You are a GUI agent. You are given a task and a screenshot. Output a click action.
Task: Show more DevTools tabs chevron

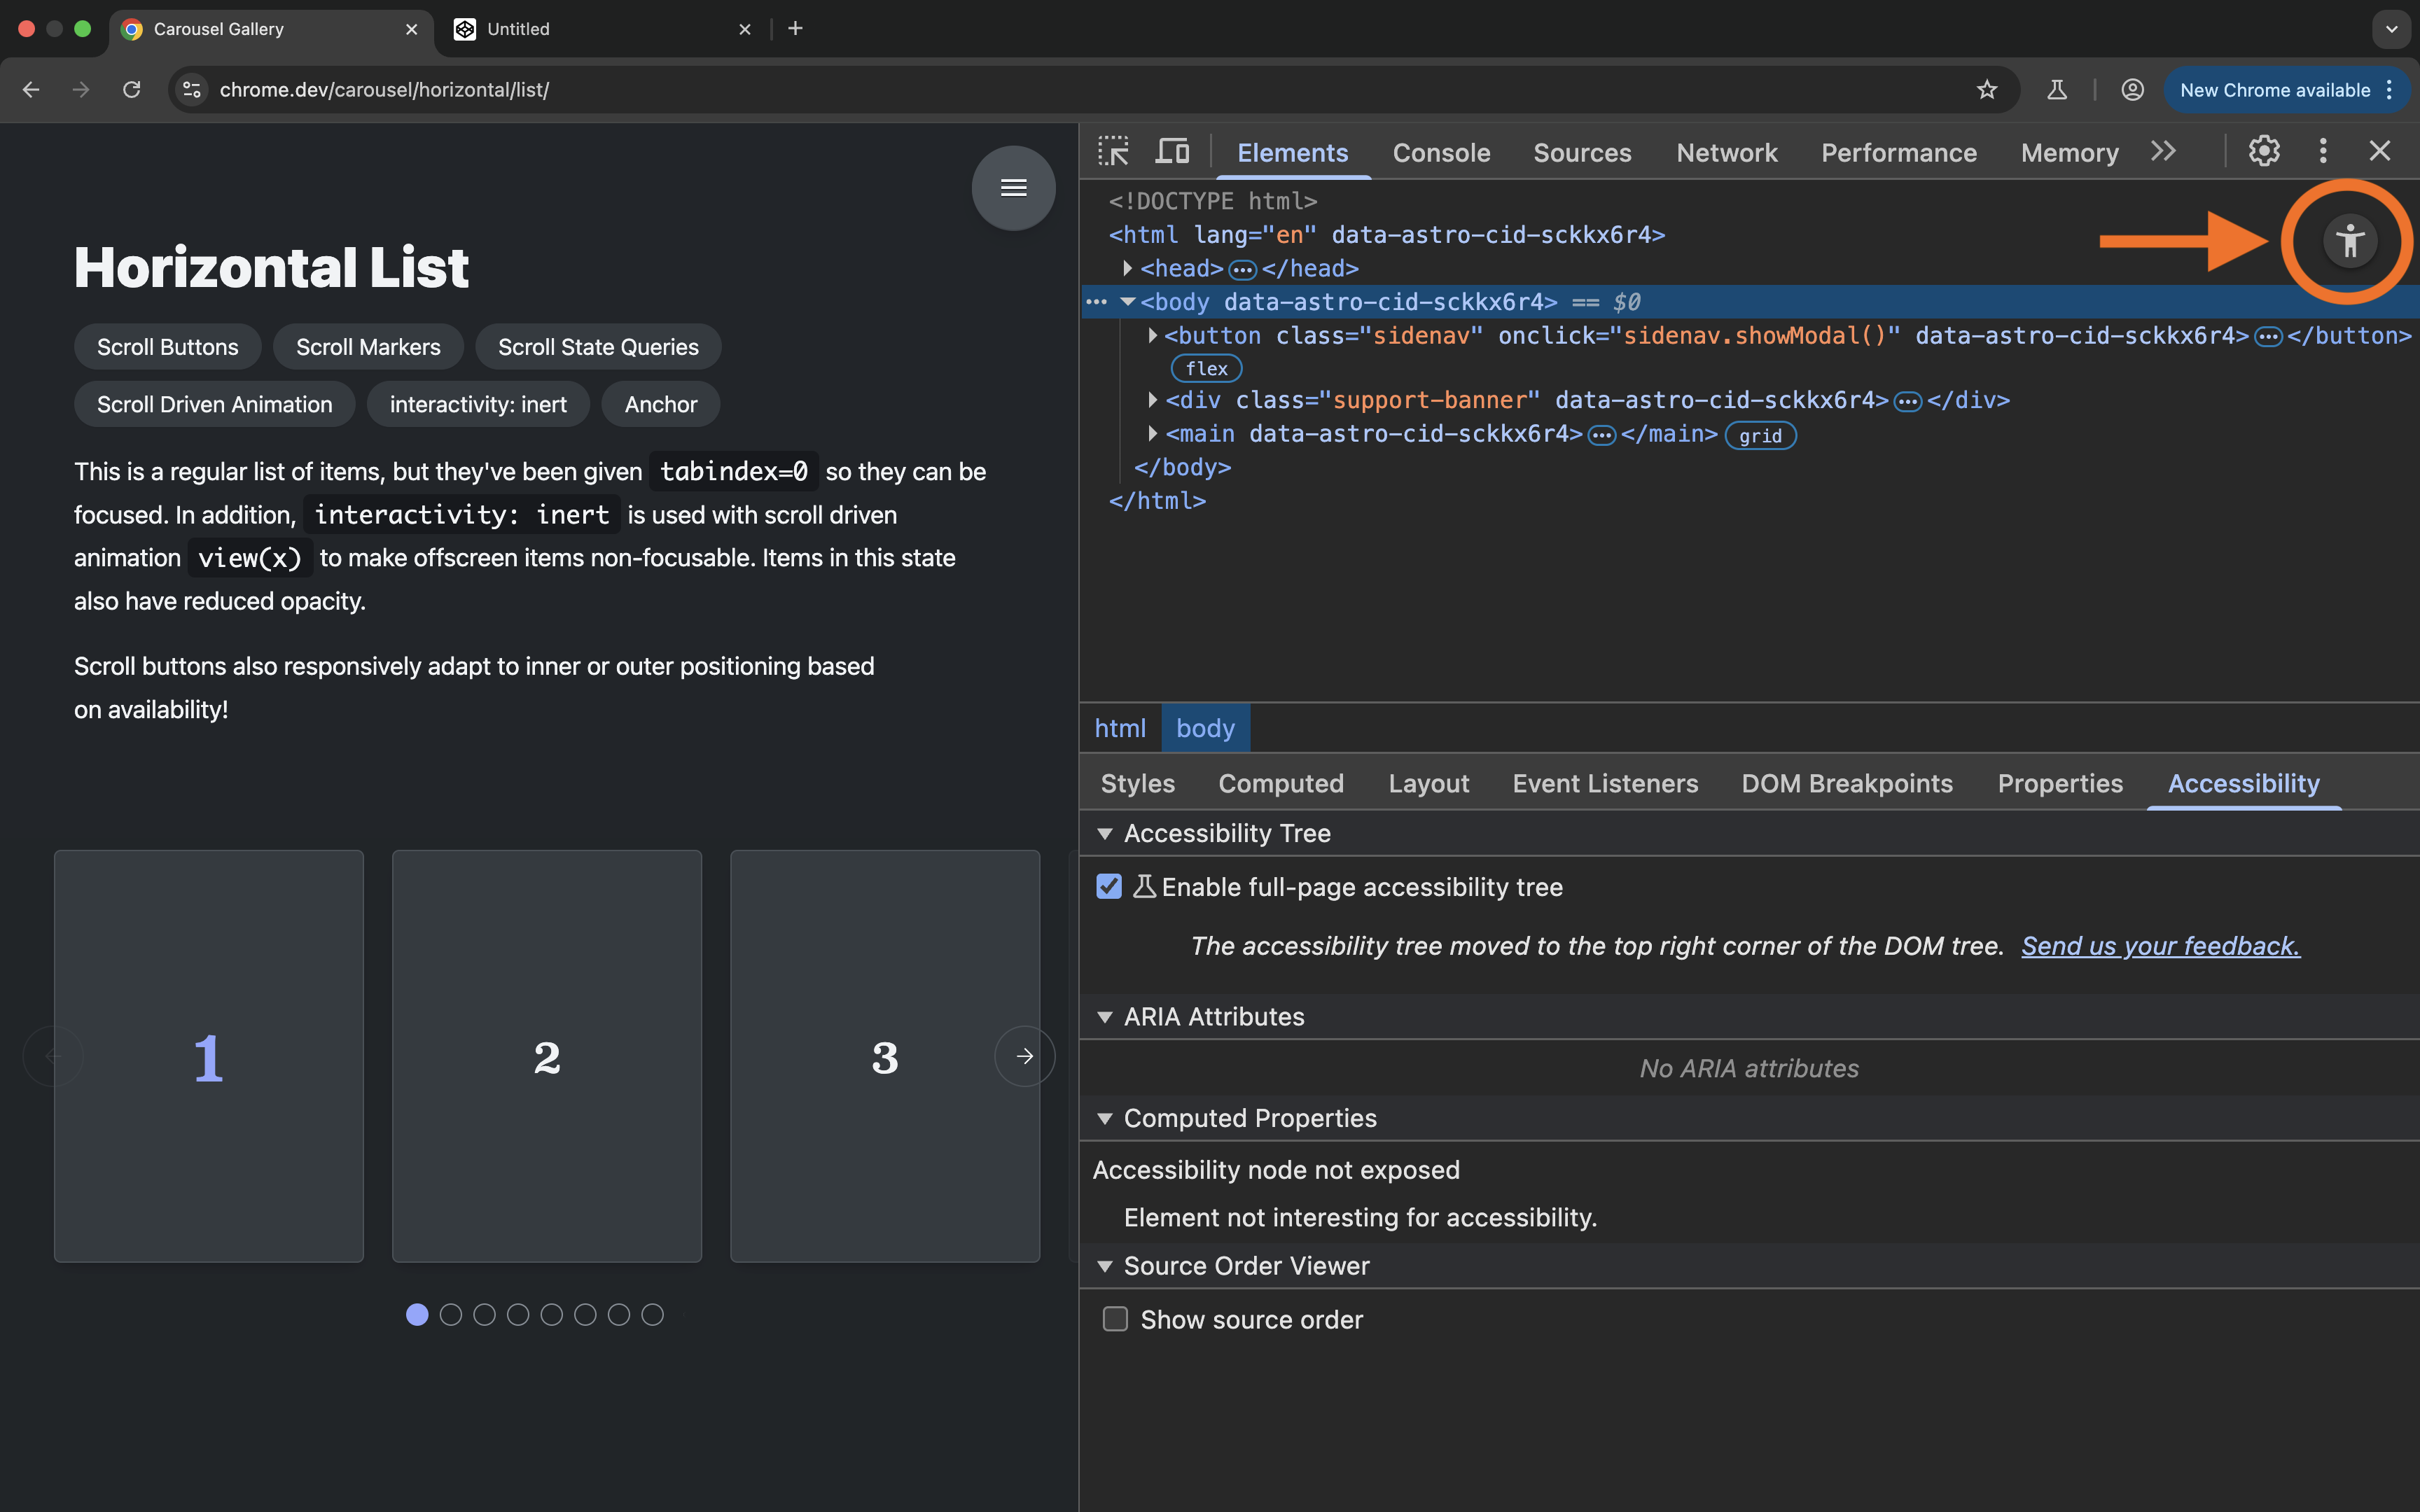pyautogui.click(x=2163, y=151)
